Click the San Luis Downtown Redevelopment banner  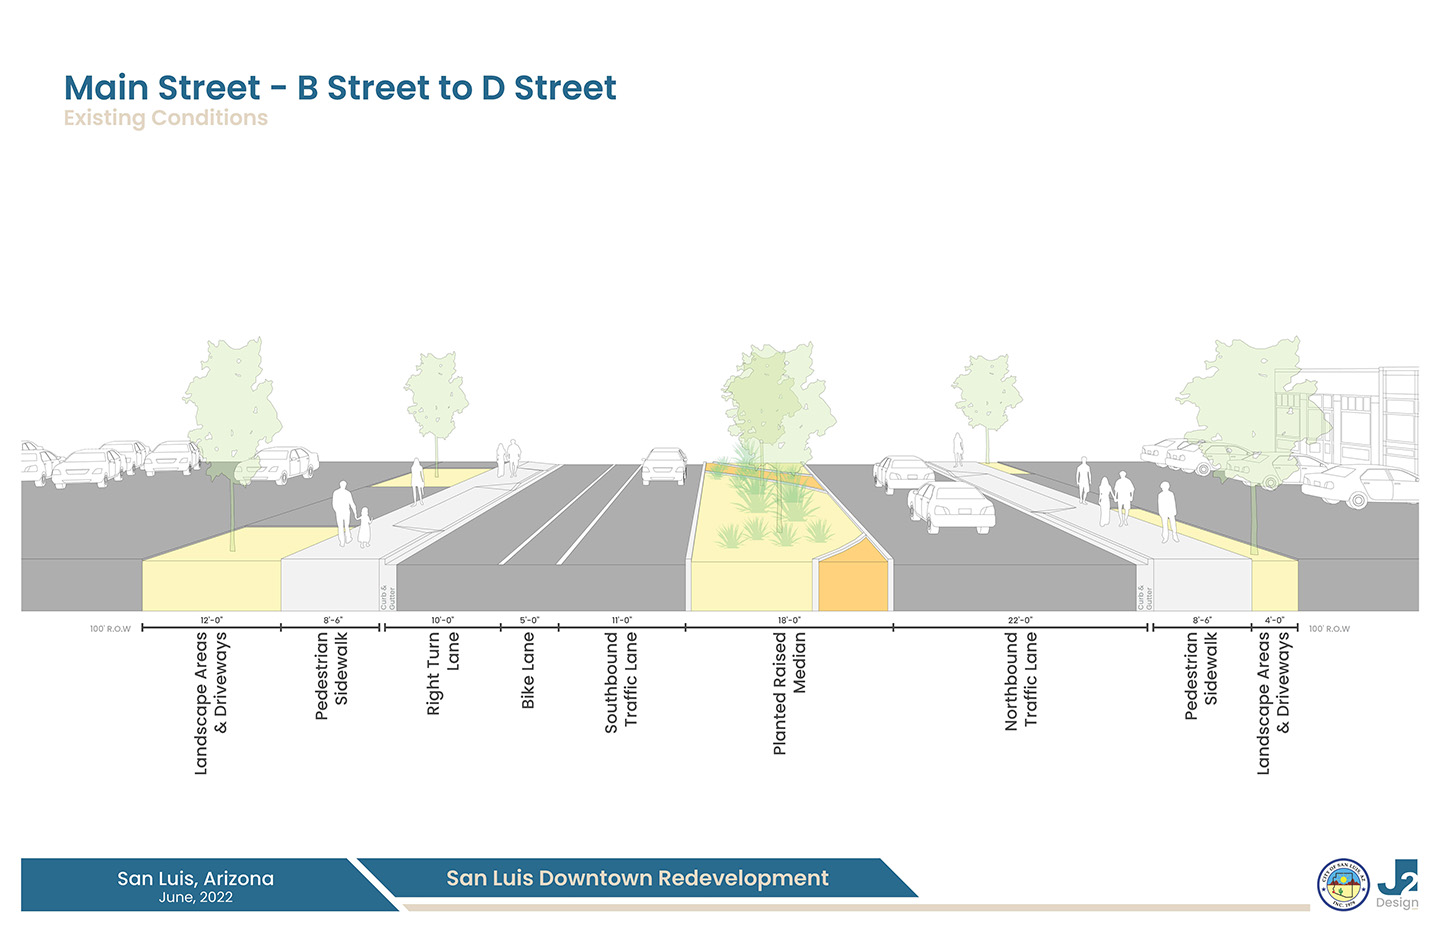637,878
